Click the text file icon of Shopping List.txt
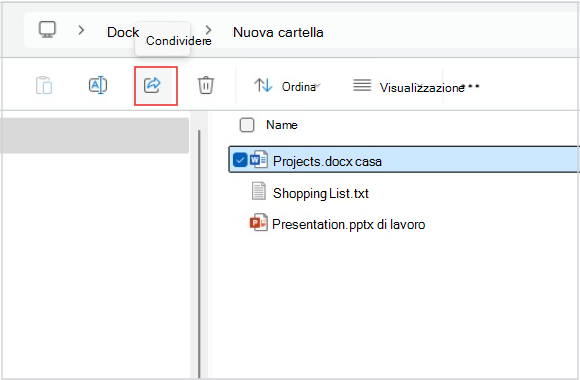This screenshot has height=380, width=580. tap(259, 191)
